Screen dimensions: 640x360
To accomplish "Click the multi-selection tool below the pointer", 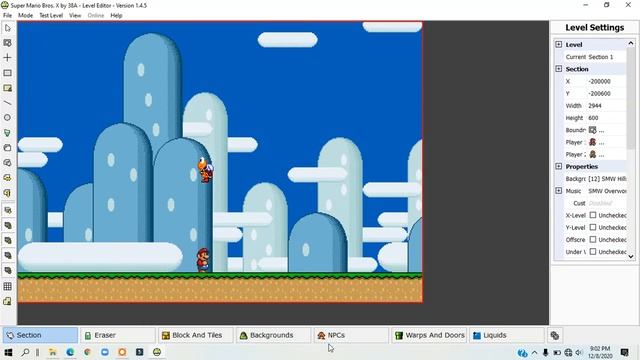I will tap(7, 43).
